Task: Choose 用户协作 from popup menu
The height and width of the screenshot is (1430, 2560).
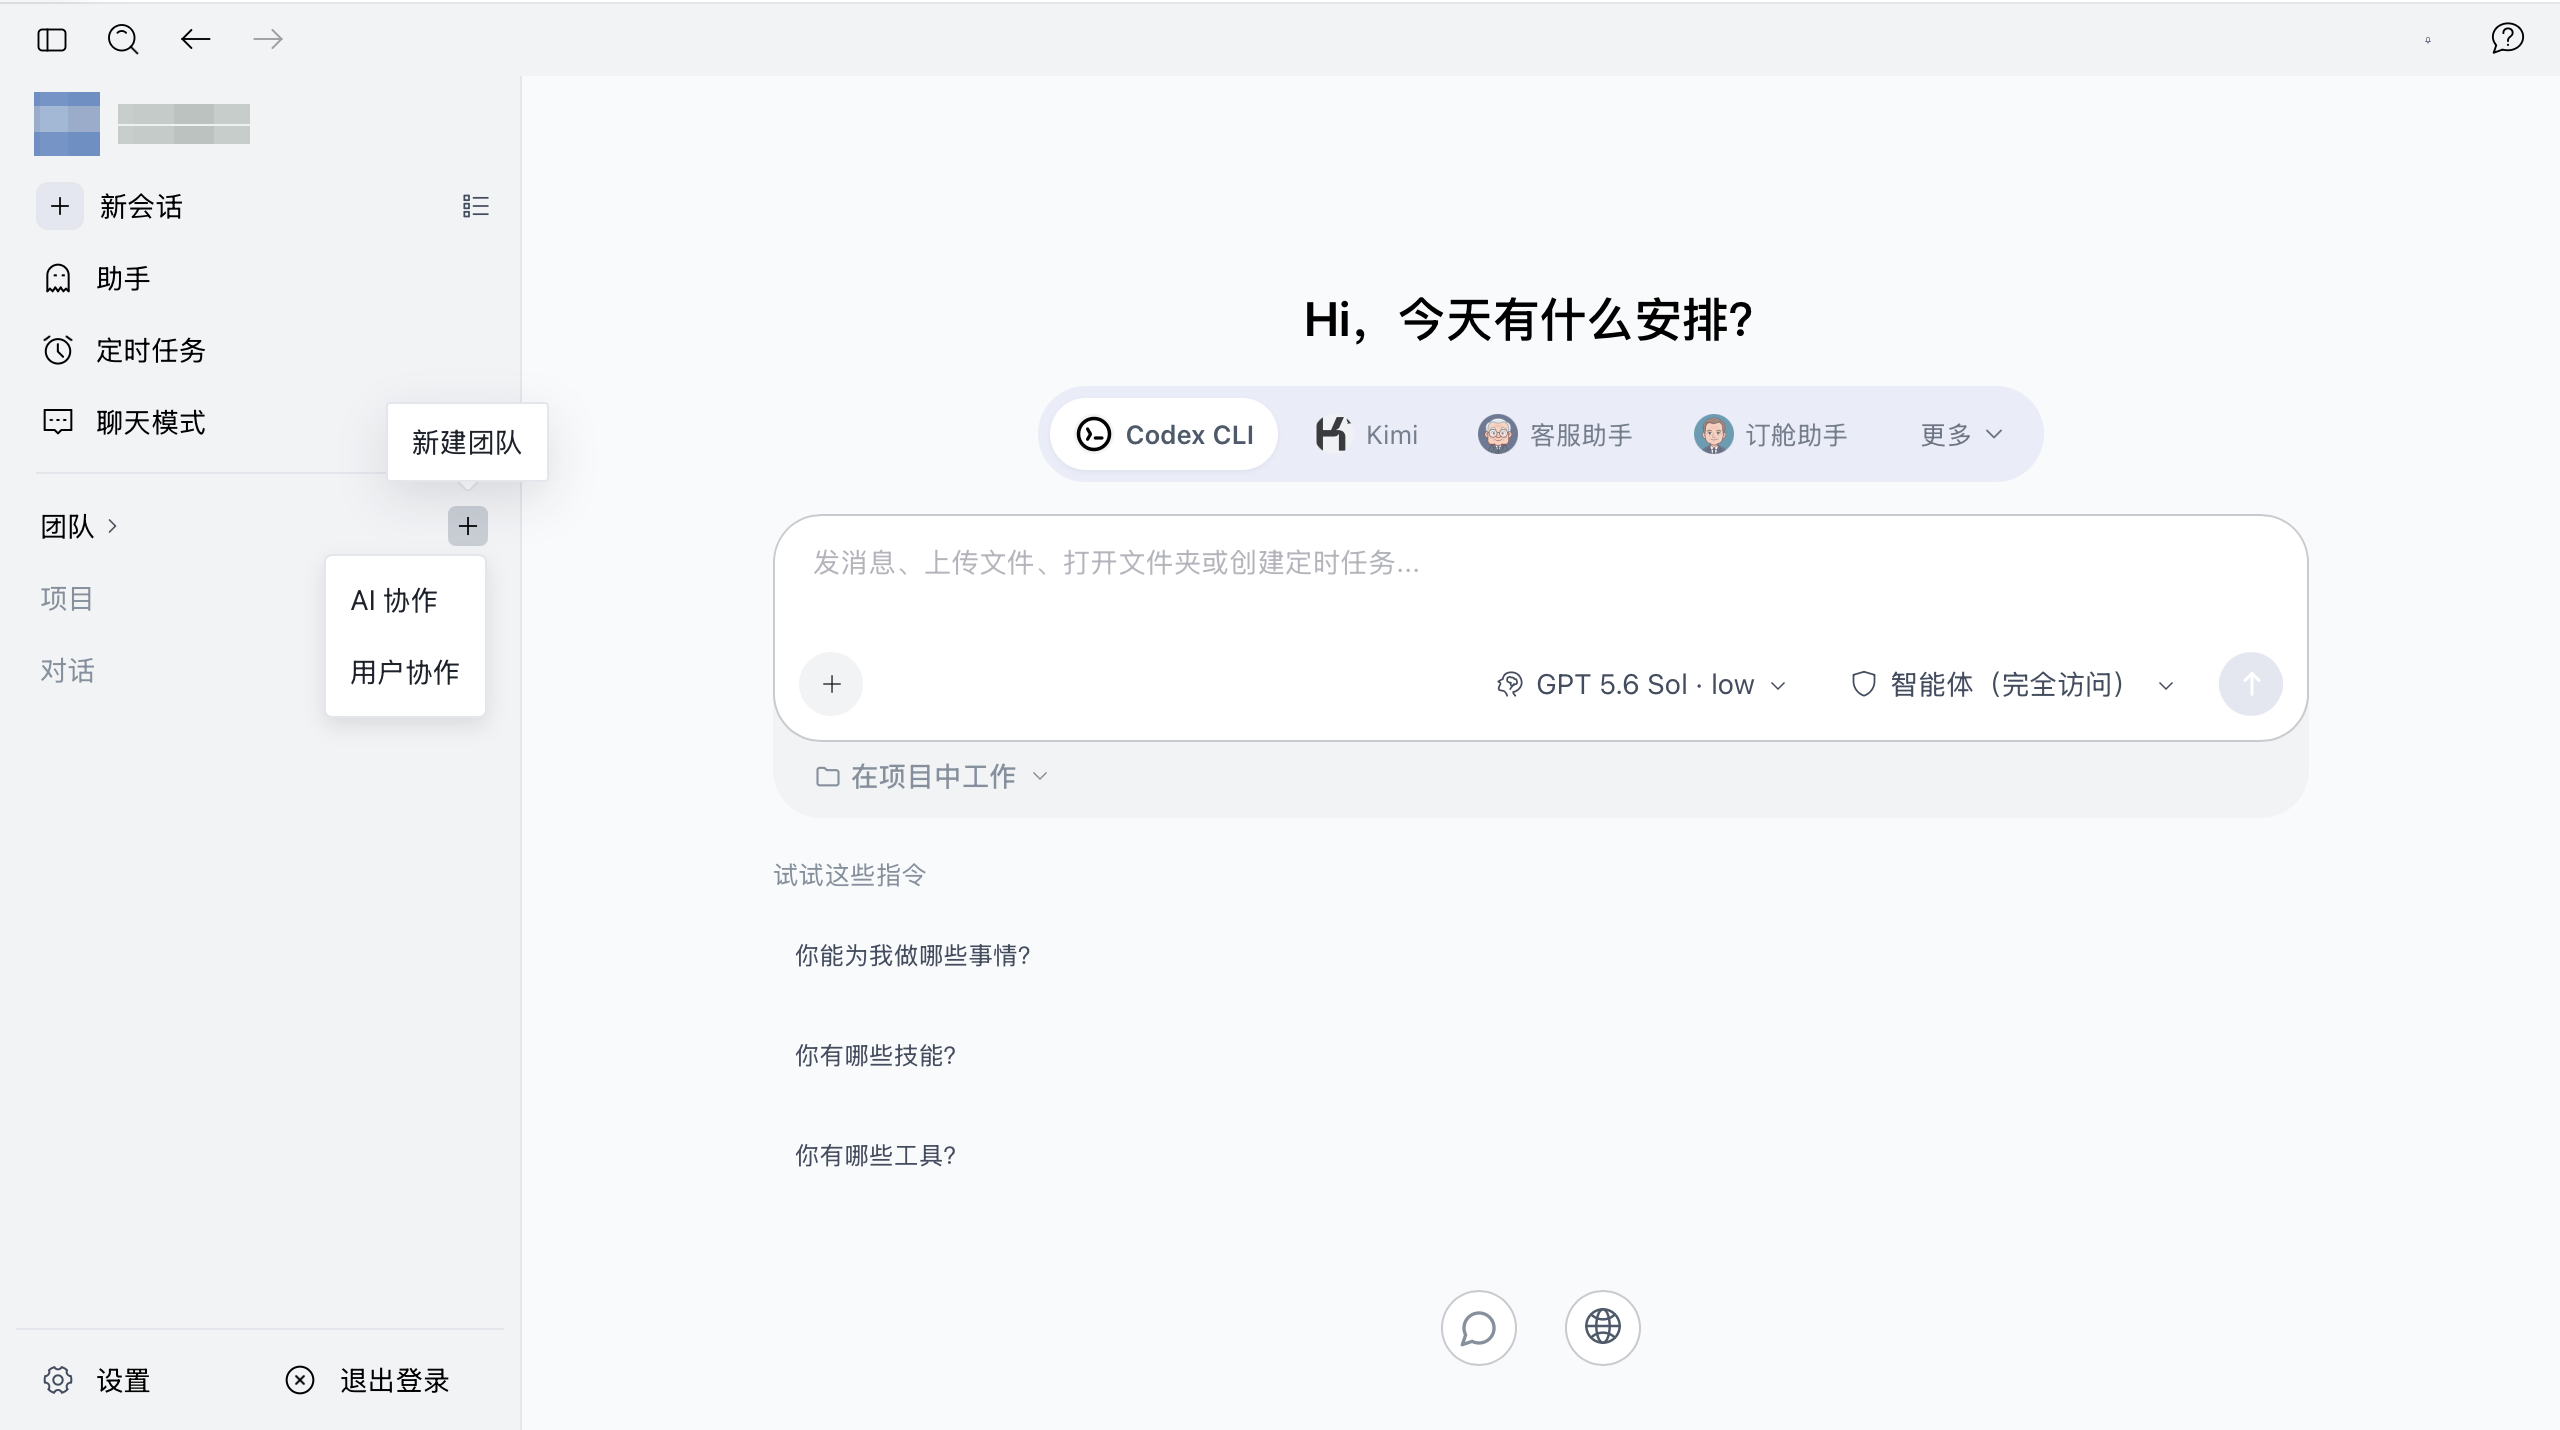Action: [404, 672]
